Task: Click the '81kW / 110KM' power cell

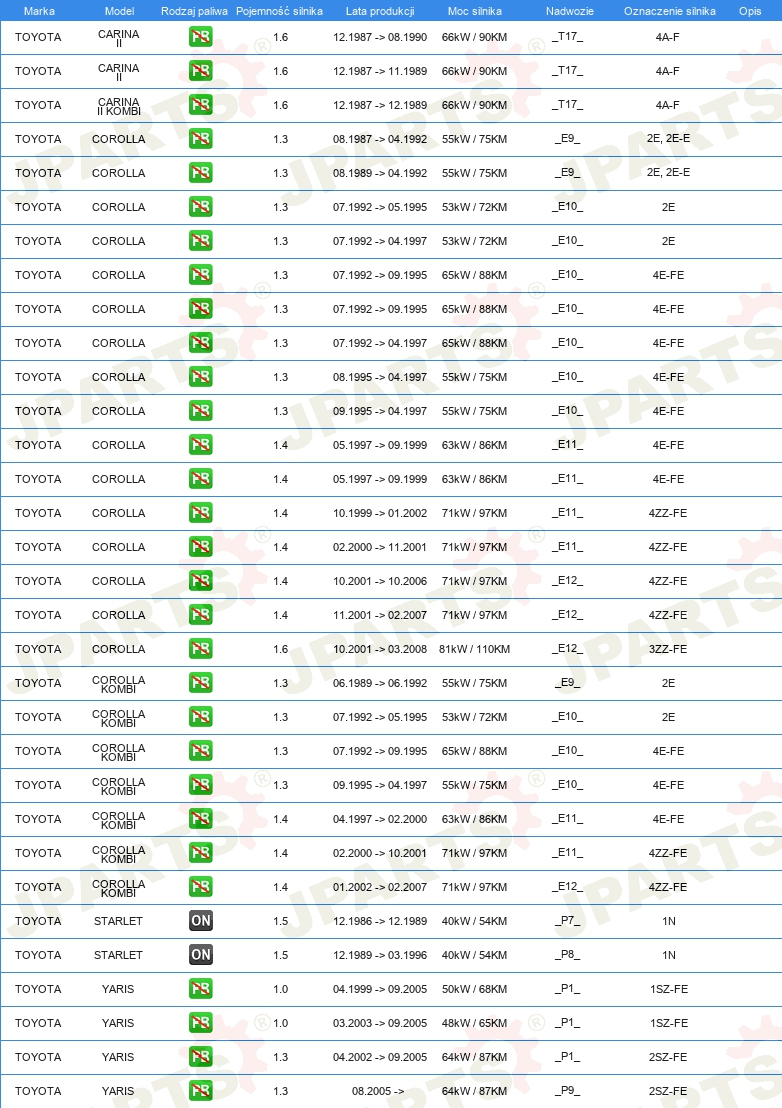Action: tap(474, 649)
